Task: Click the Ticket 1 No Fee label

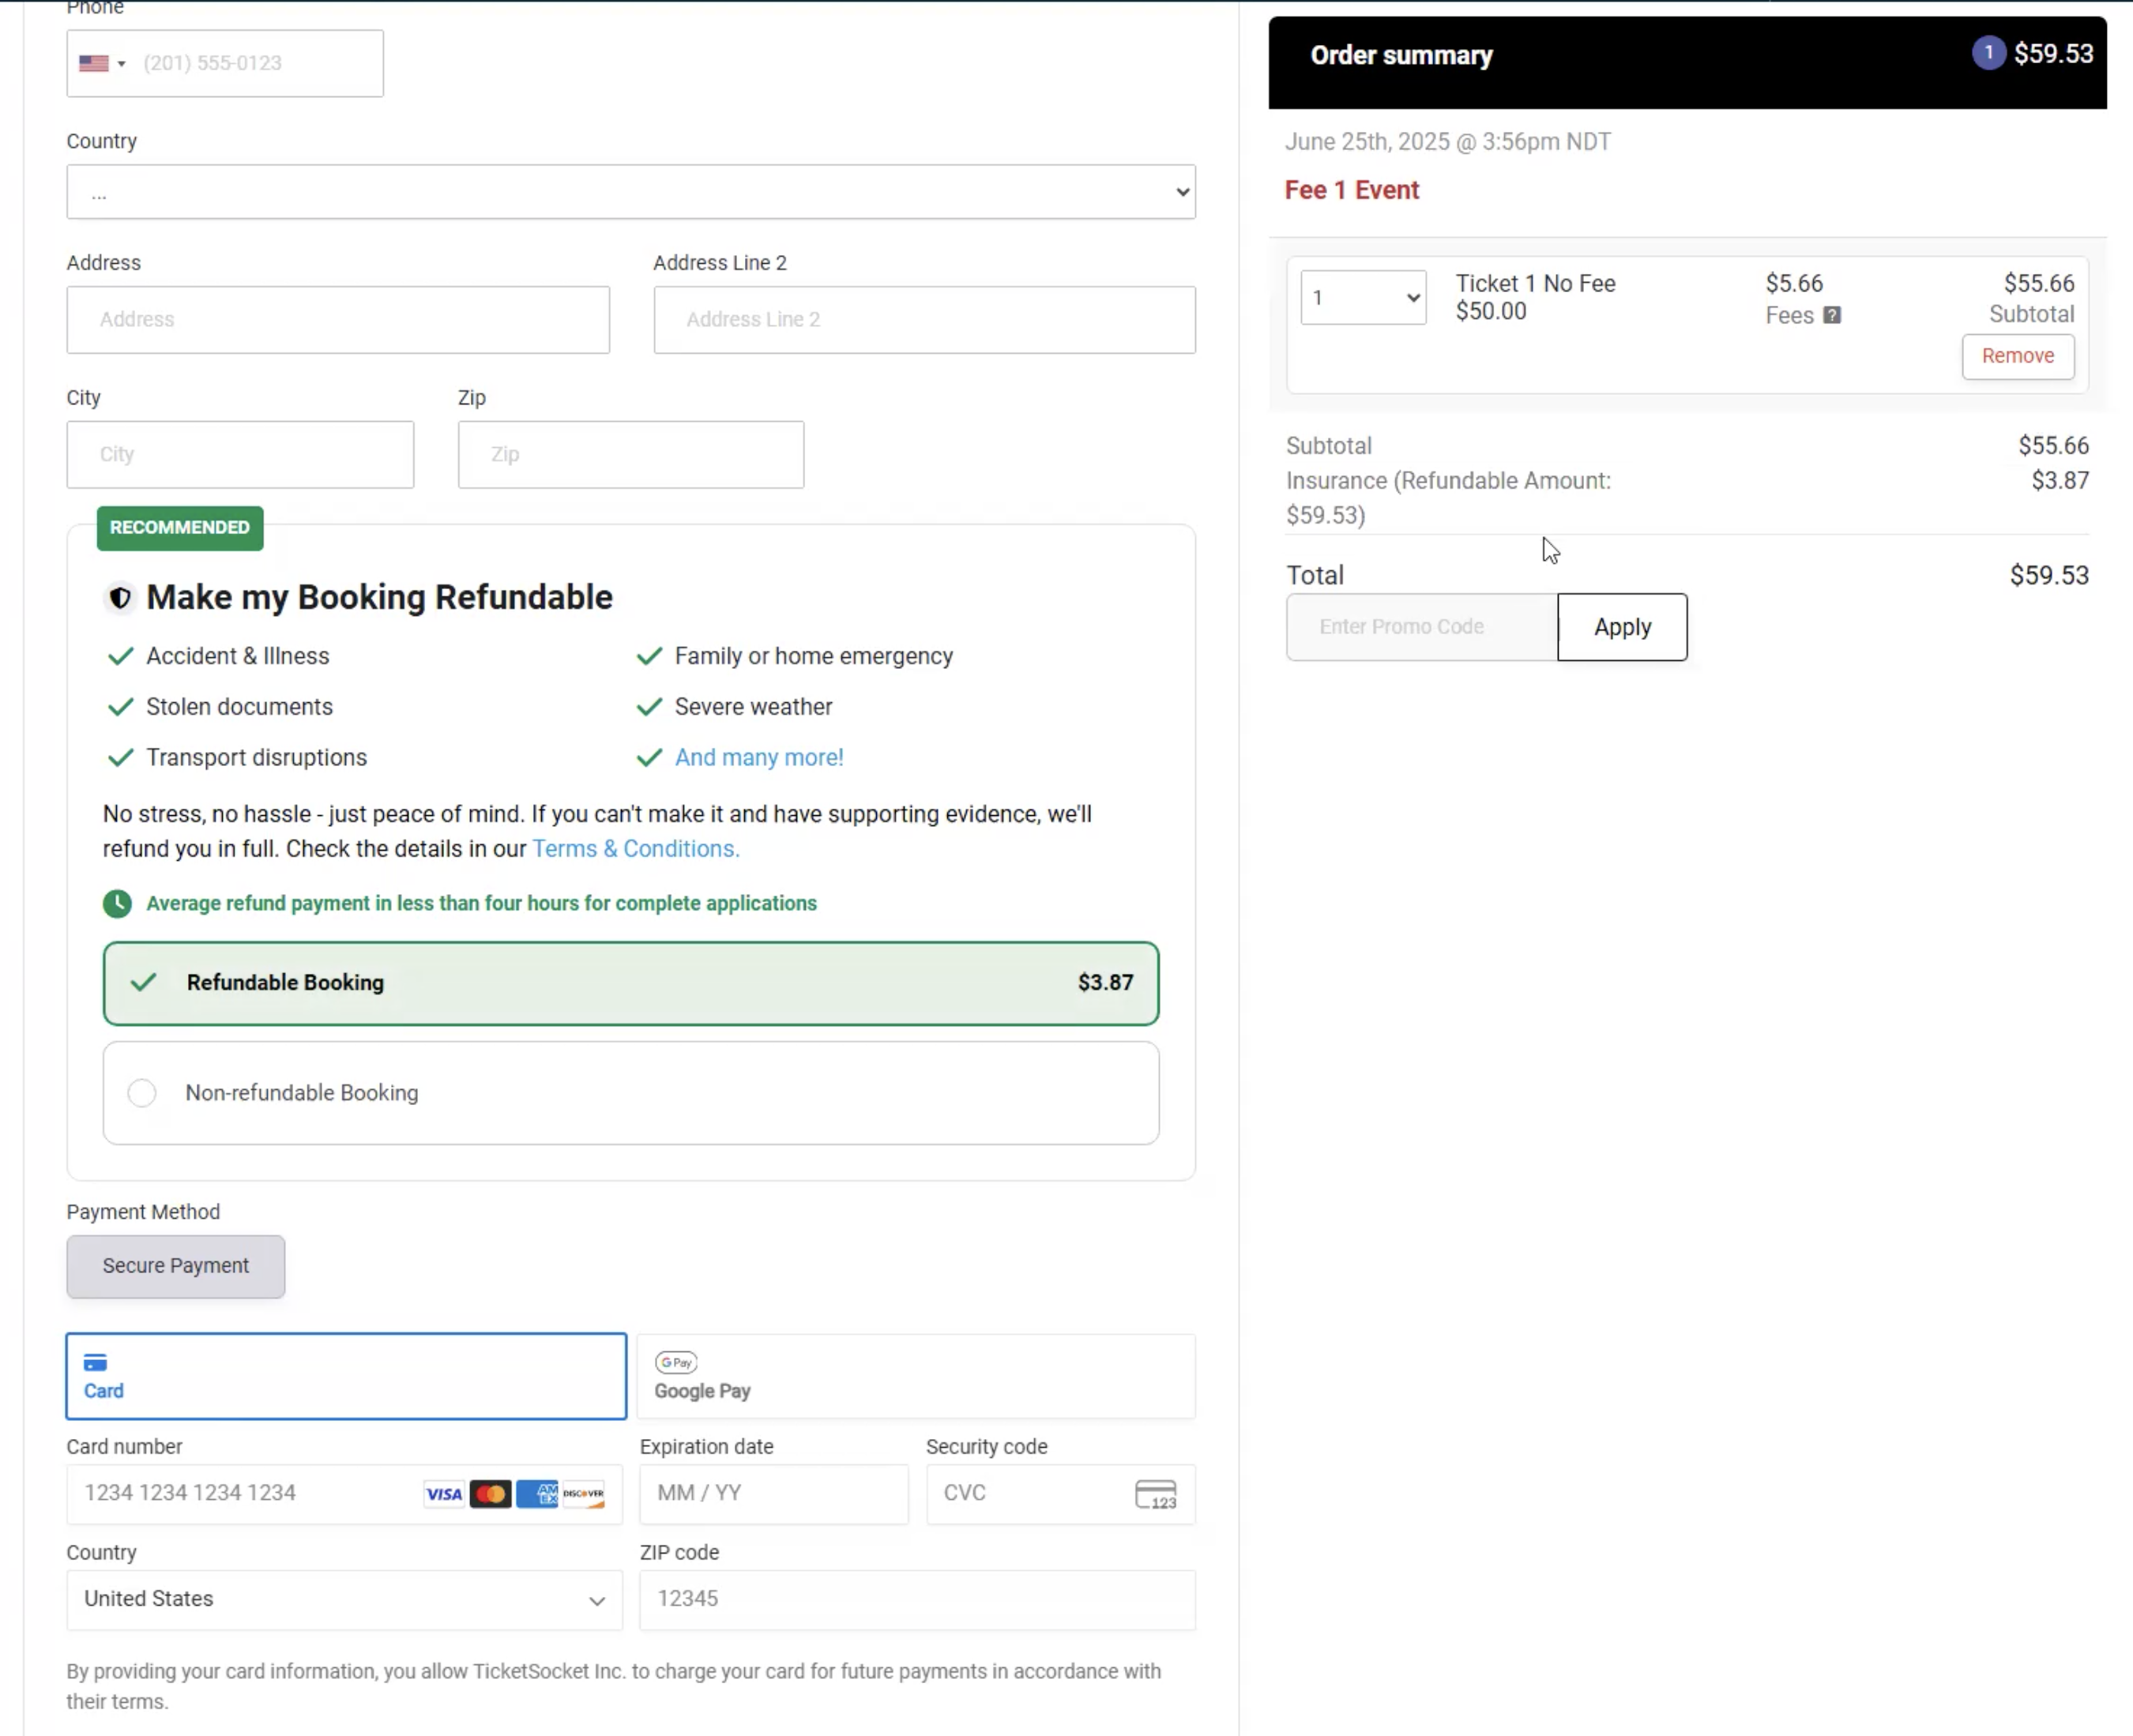Action: [1535, 284]
